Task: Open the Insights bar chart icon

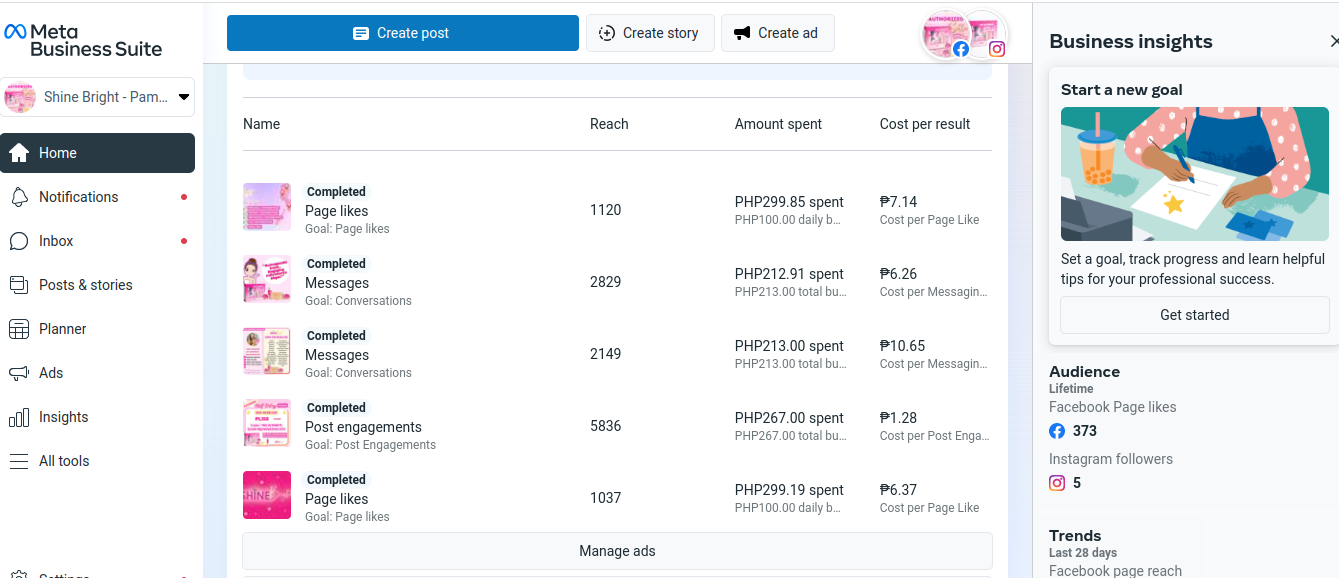Action: (18, 417)
